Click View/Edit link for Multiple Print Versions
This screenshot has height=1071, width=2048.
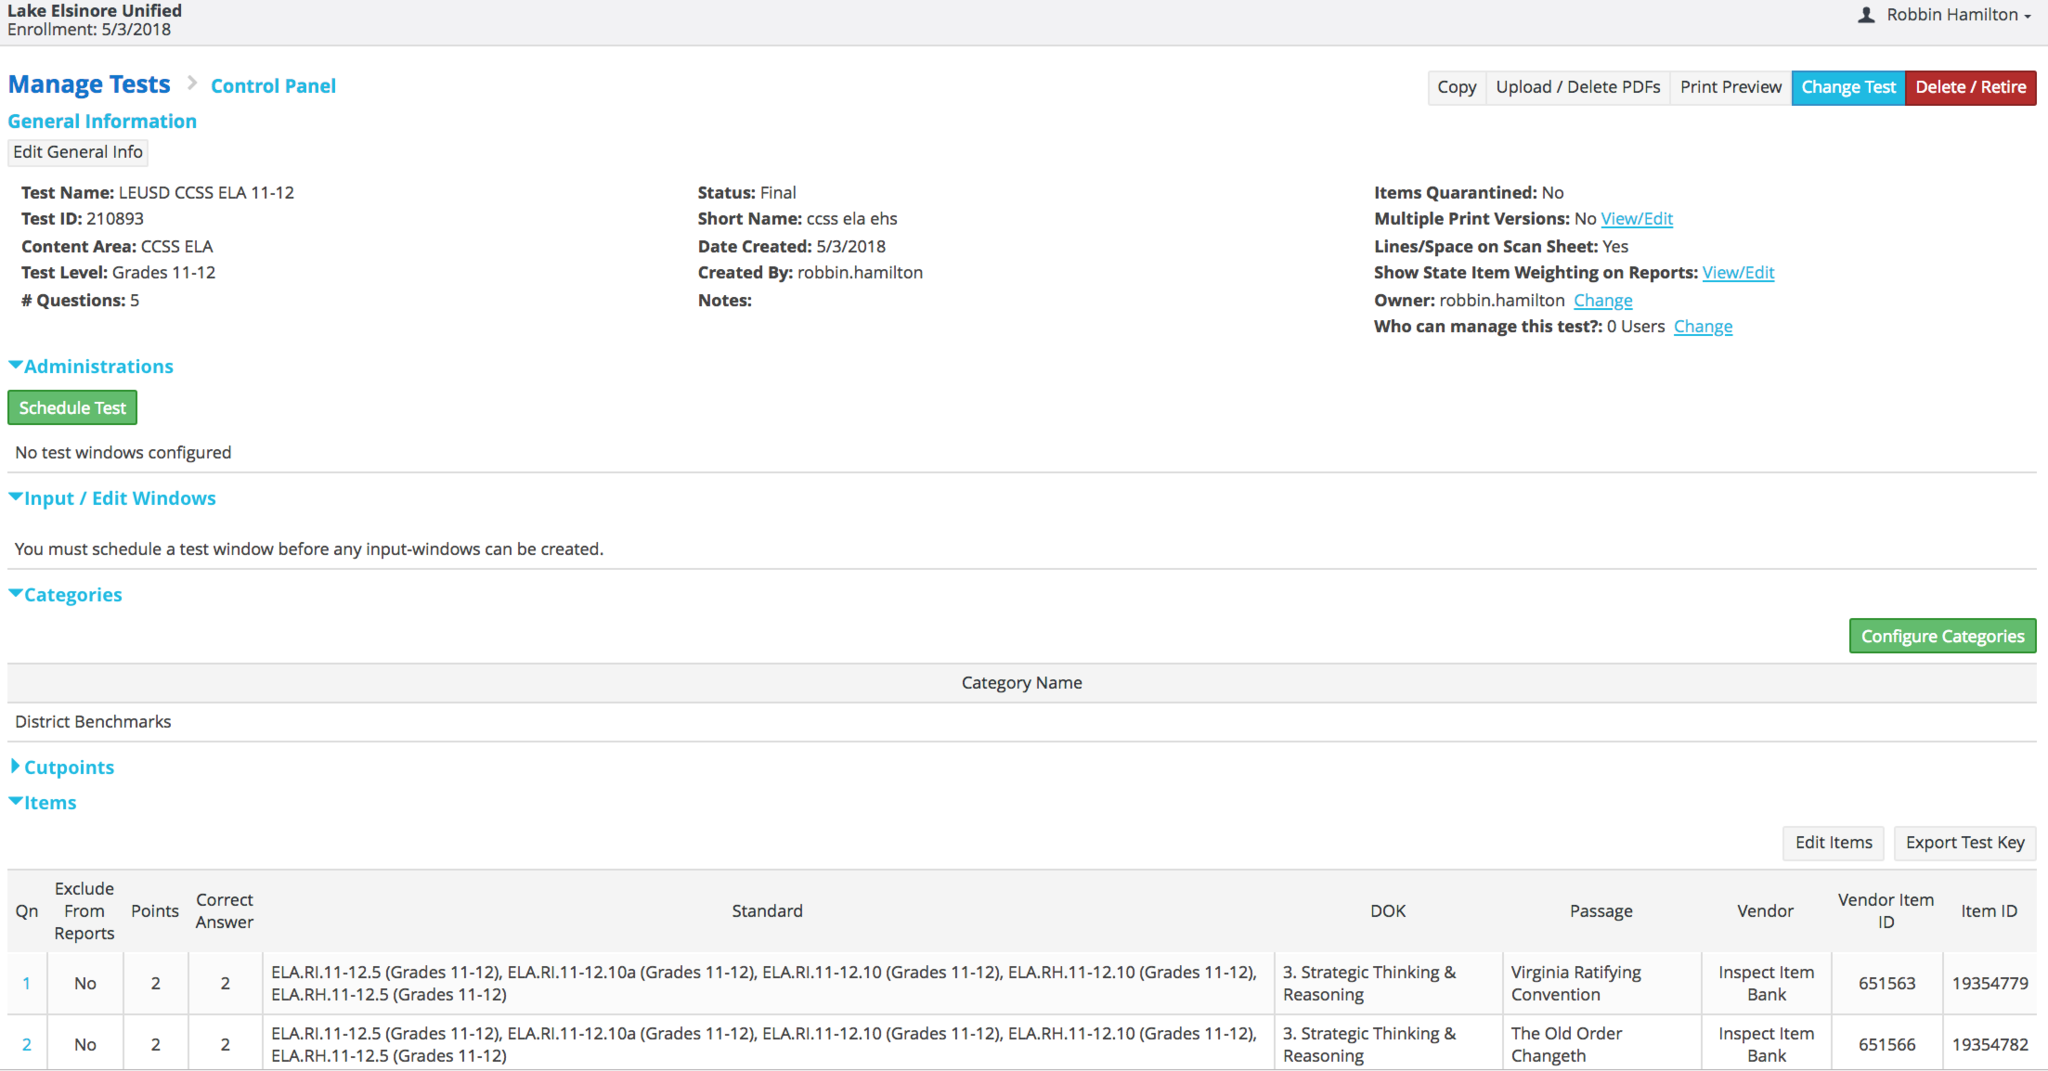[x=1636, y=219]
